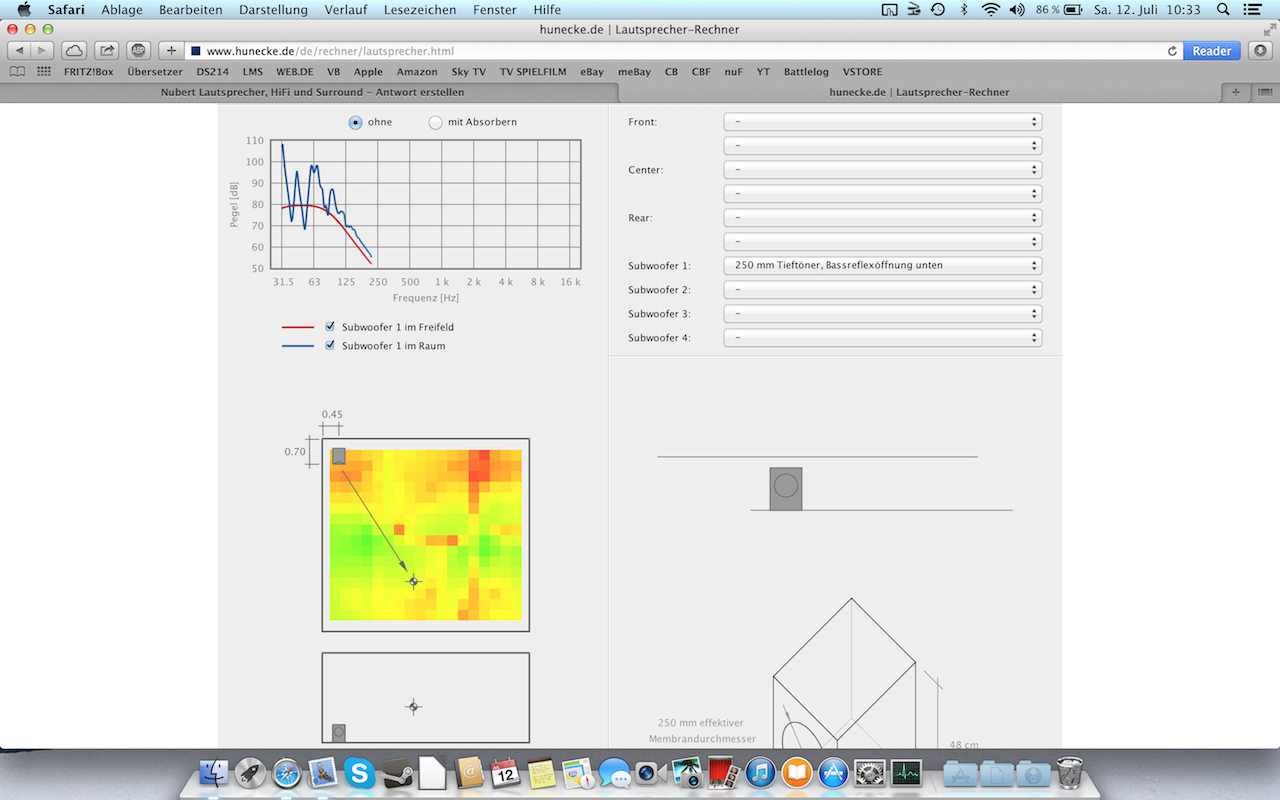The image size is (1280, 800).
Task: Open the Top Sites grid icon
Action: [44, 72]
